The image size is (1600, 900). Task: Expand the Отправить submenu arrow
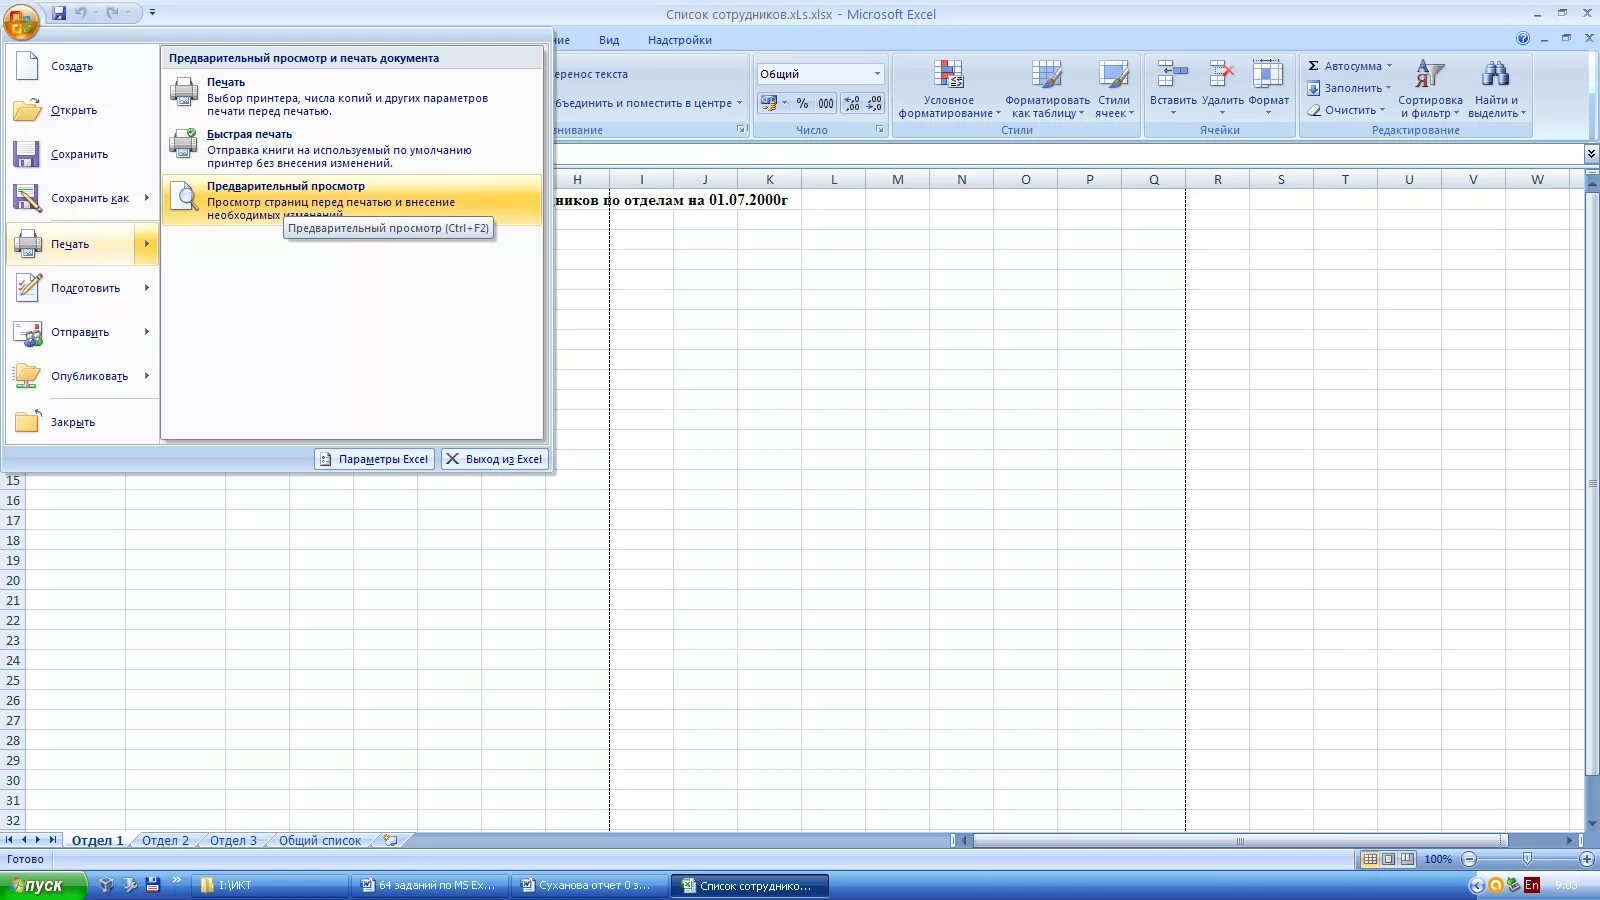tap(147, 332)
